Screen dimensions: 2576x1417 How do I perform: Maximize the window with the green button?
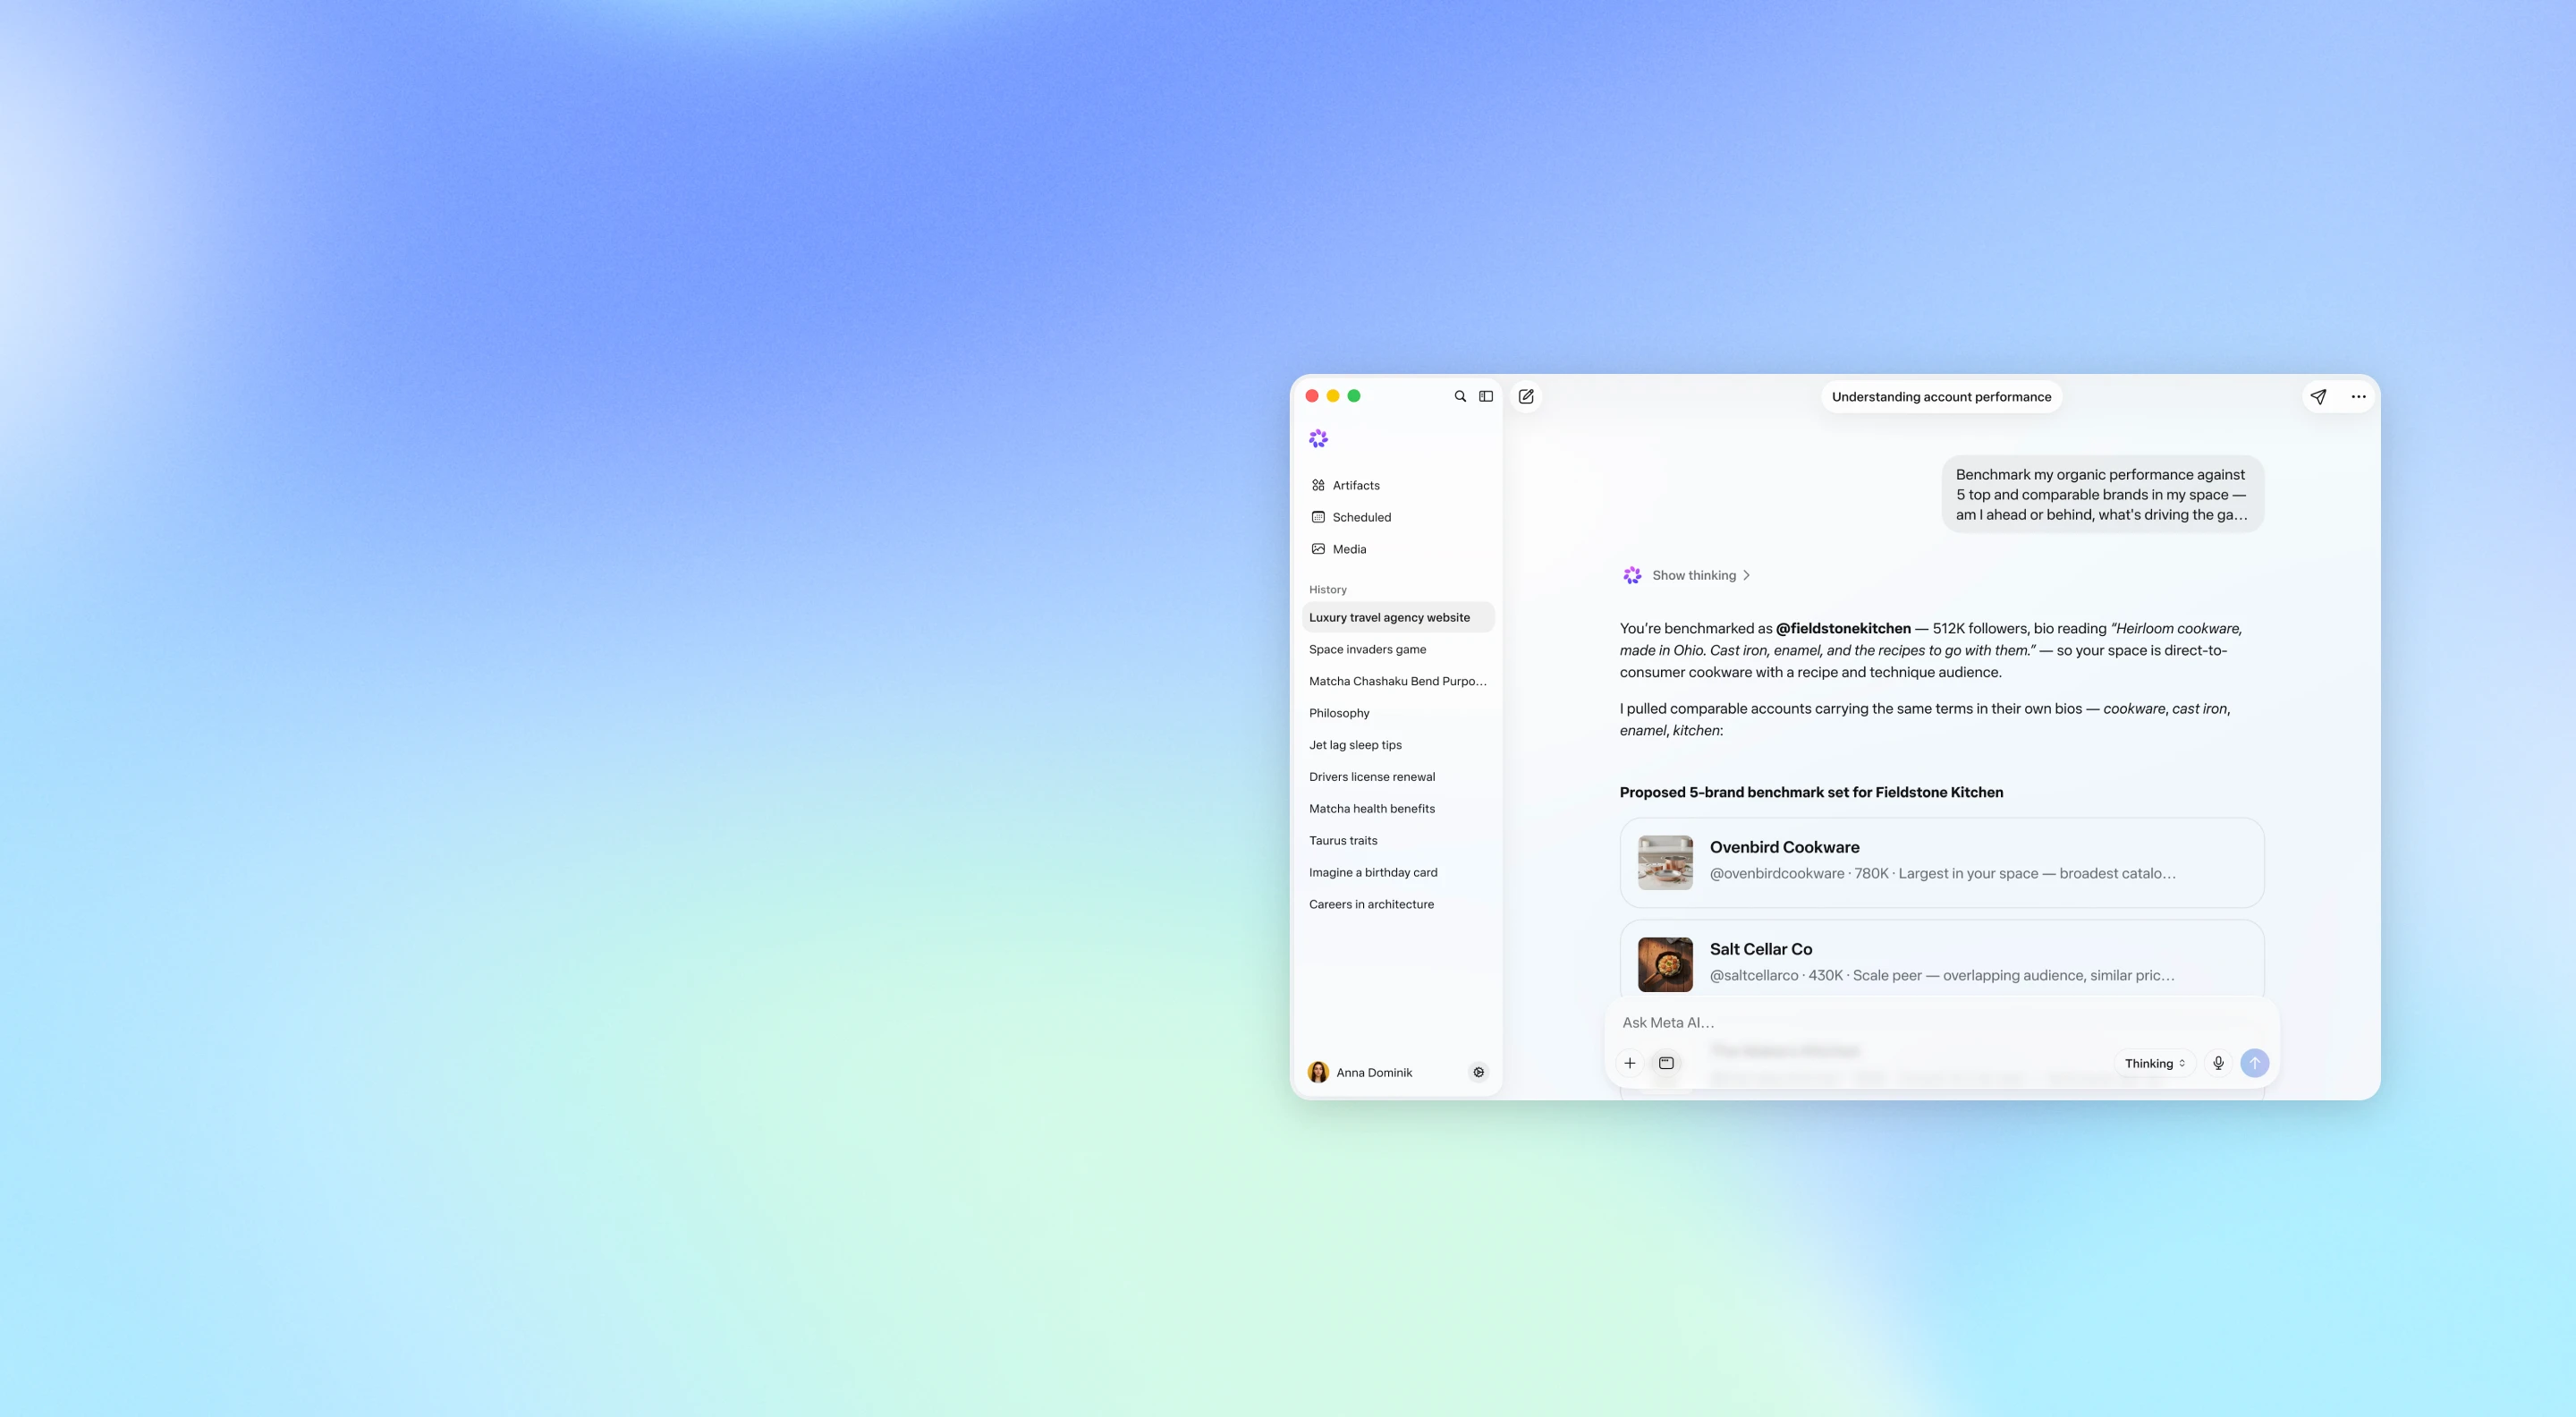tap(1354, 396)
